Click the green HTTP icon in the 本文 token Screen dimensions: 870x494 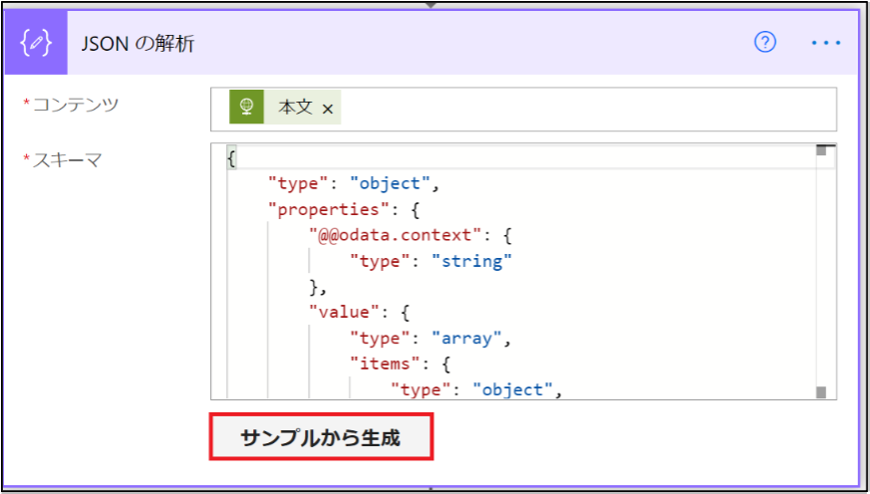click(246, 107)
